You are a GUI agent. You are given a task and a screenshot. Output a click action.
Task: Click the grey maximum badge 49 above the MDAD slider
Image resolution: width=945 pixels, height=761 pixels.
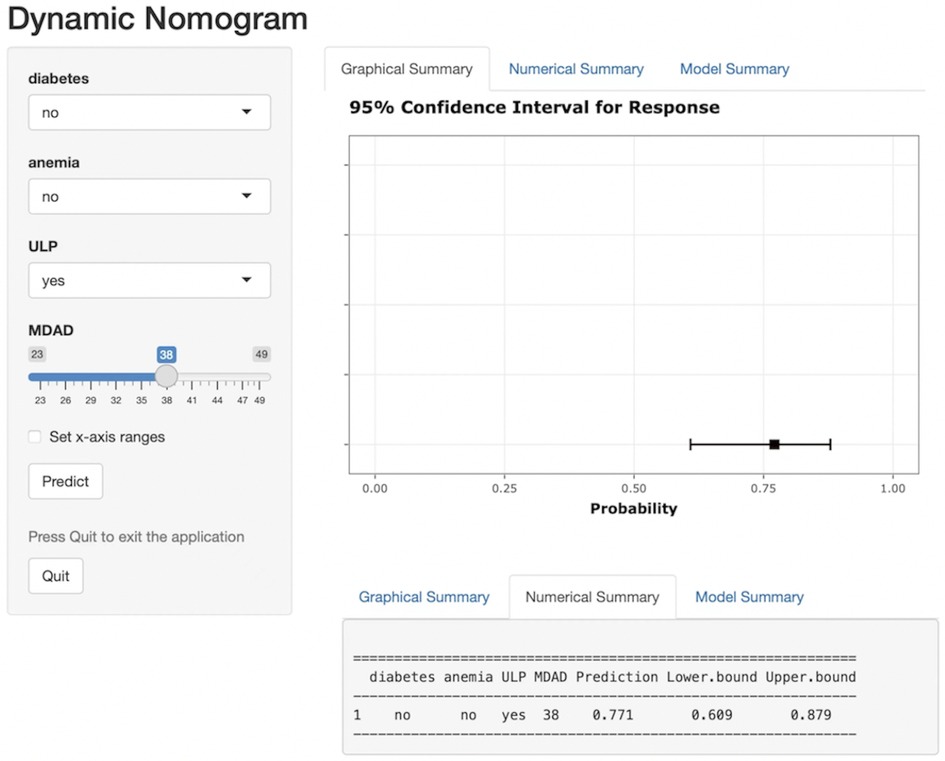pyautogui.click(x=261, y=355)
